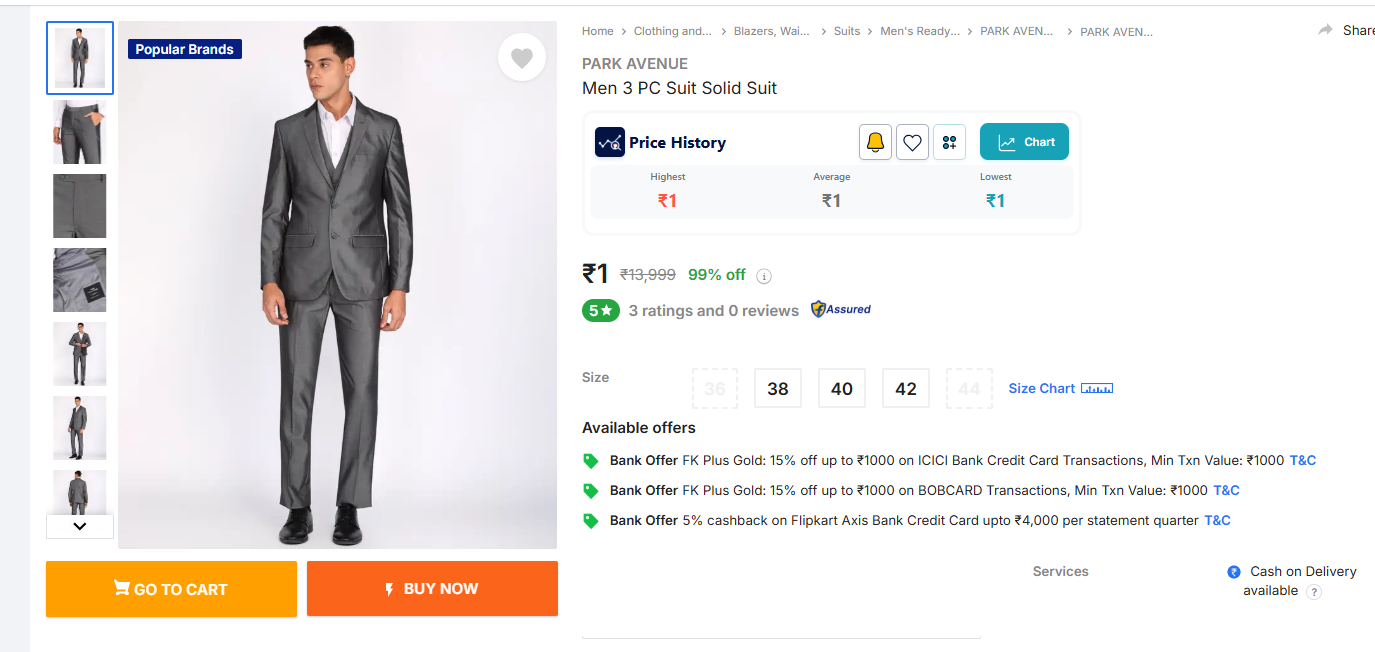Open the Suits breadcrumb category

[x=847, y=31]
